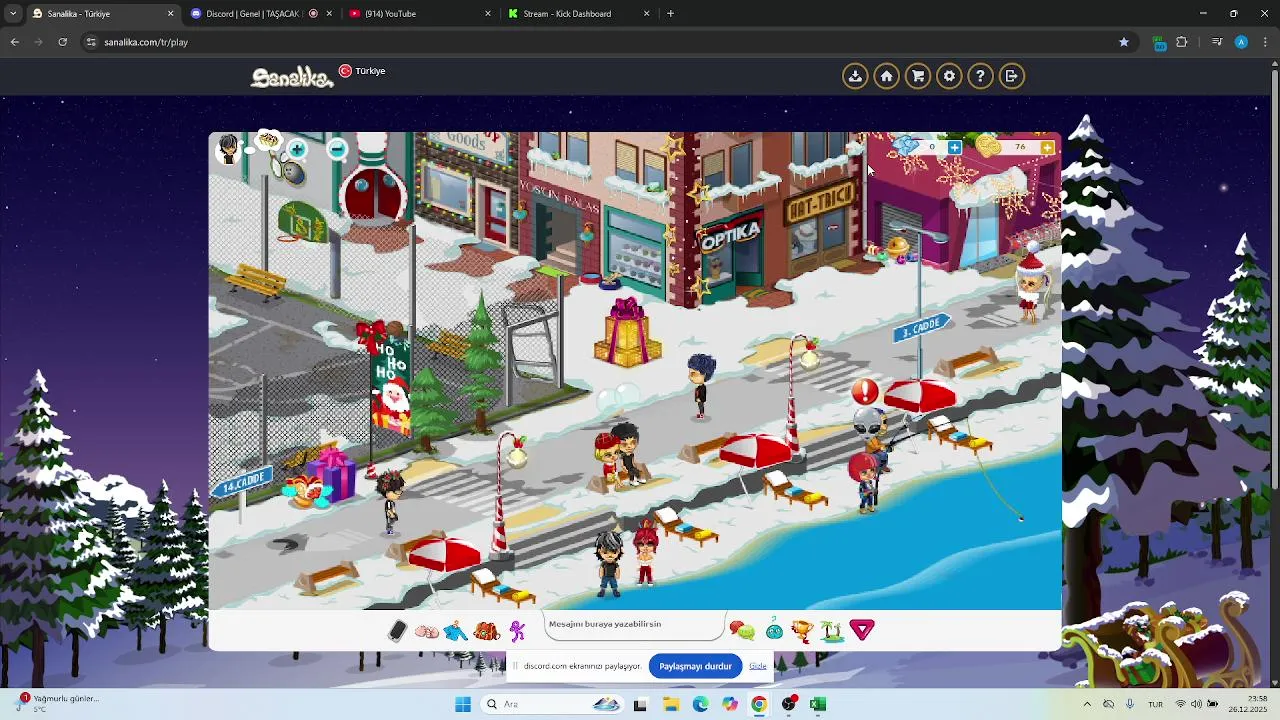Zoom in with the plus bubble

(x=297, y=150)
